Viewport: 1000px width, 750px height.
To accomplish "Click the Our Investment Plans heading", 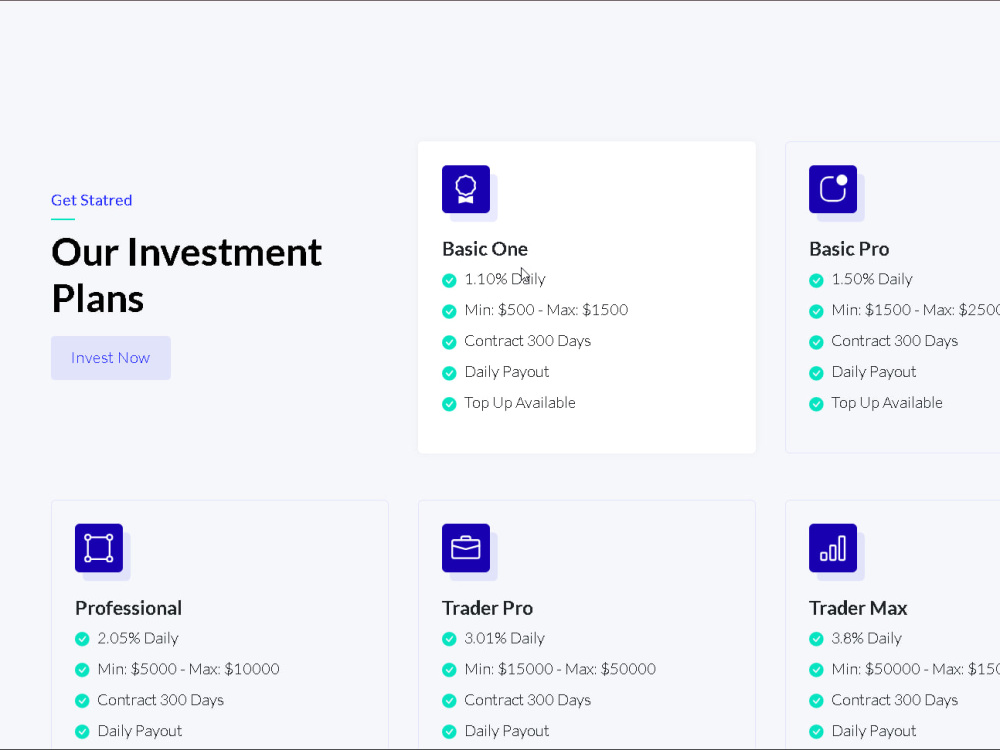I will click(186, 275).
